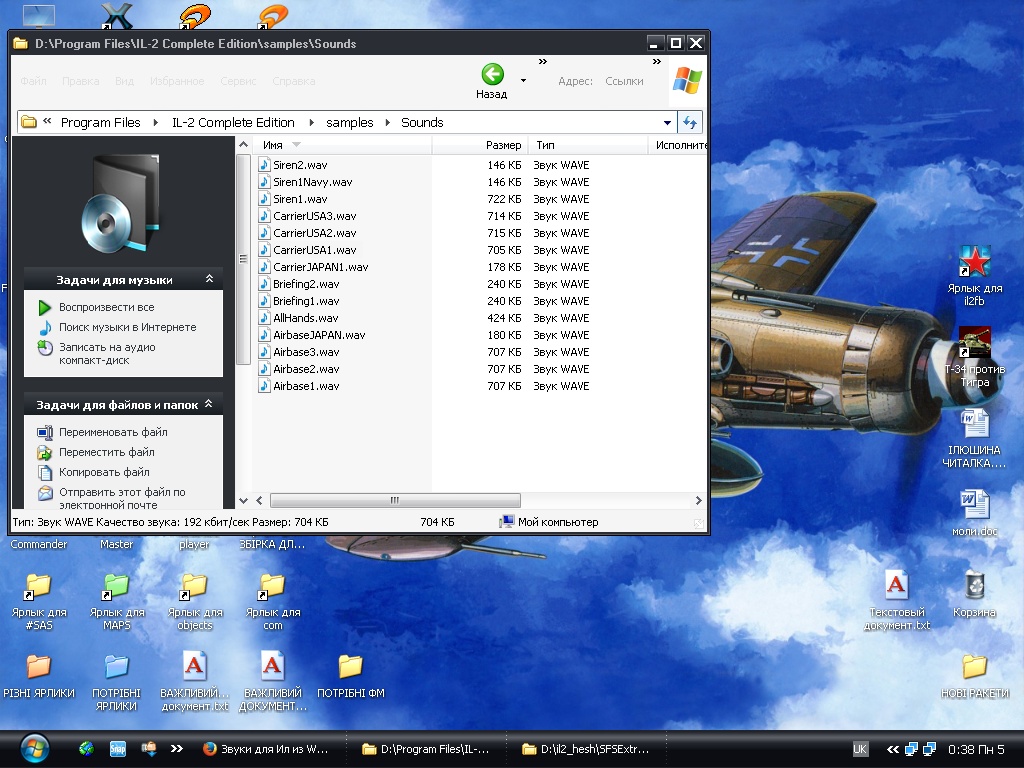The height and width of the screenshot is (768, 1024).
Task: Click the Windows Start orb
Action: [x=34, y=748]
